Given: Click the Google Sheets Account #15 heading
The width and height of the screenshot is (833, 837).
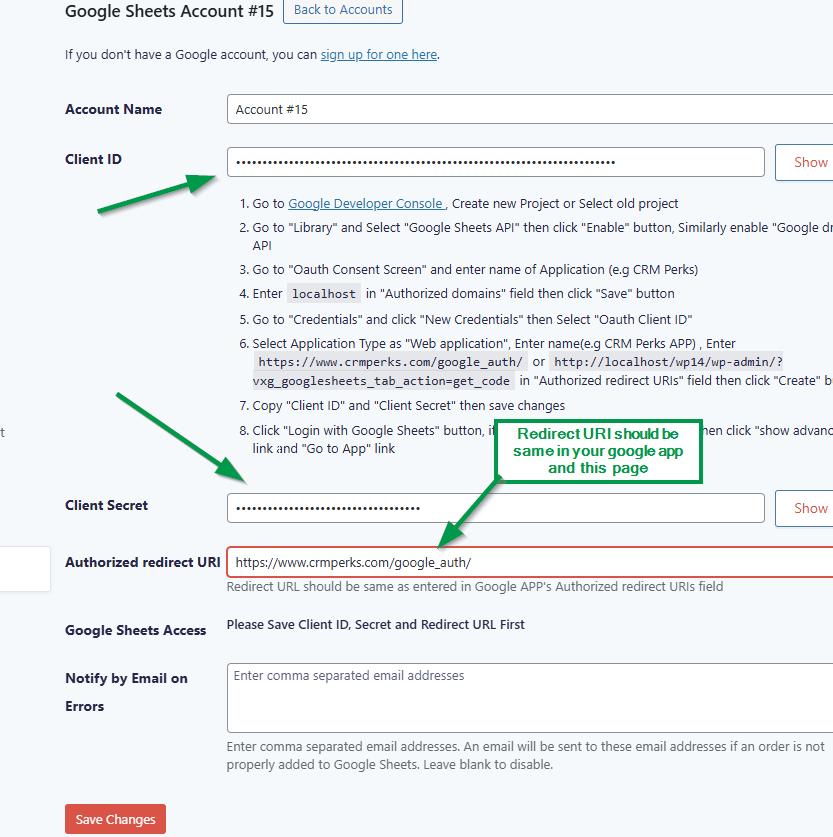Looking at the screenshot, I should pos(169,11).
